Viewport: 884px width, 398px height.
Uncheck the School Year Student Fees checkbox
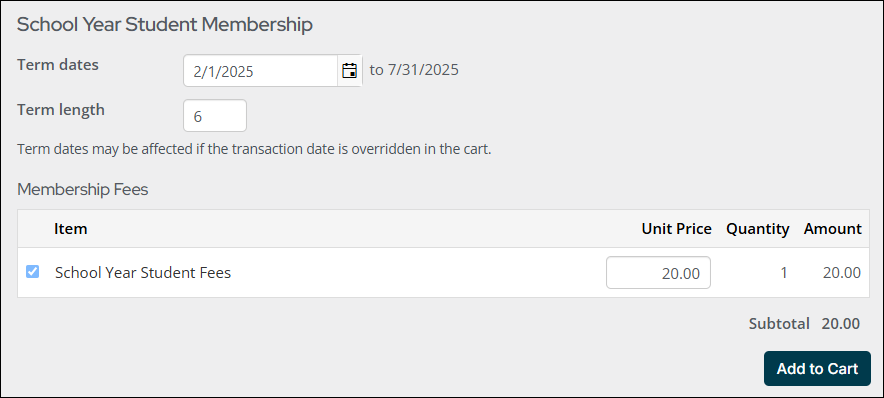tap(33, 272)
